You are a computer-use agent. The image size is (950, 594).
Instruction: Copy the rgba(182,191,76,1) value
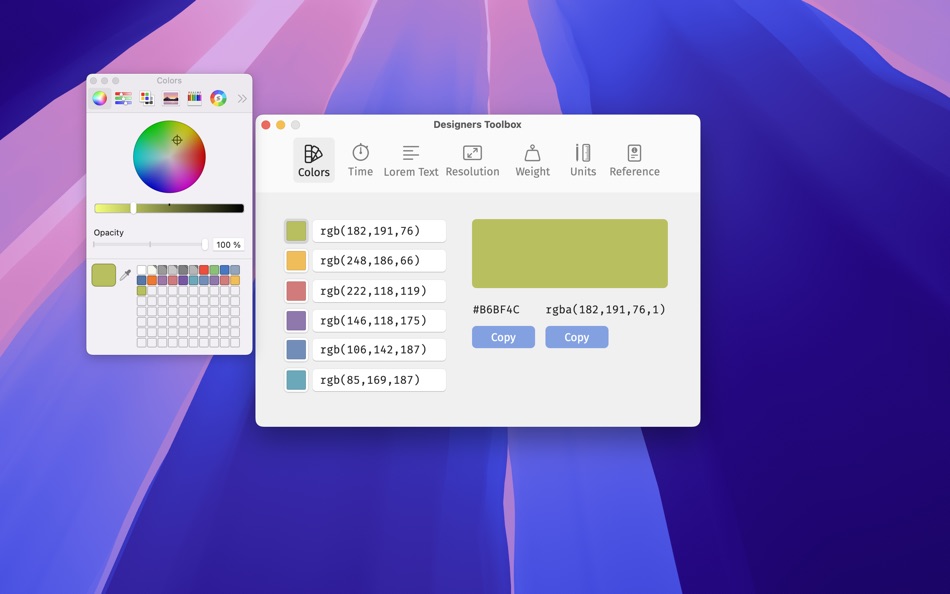click(576, 337)
